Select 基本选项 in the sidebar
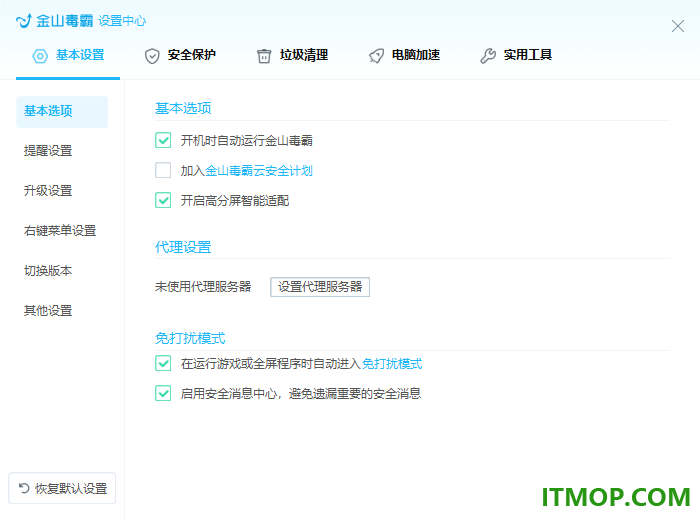The height and width of the screenshot is (520, 700). pos(62,112)
